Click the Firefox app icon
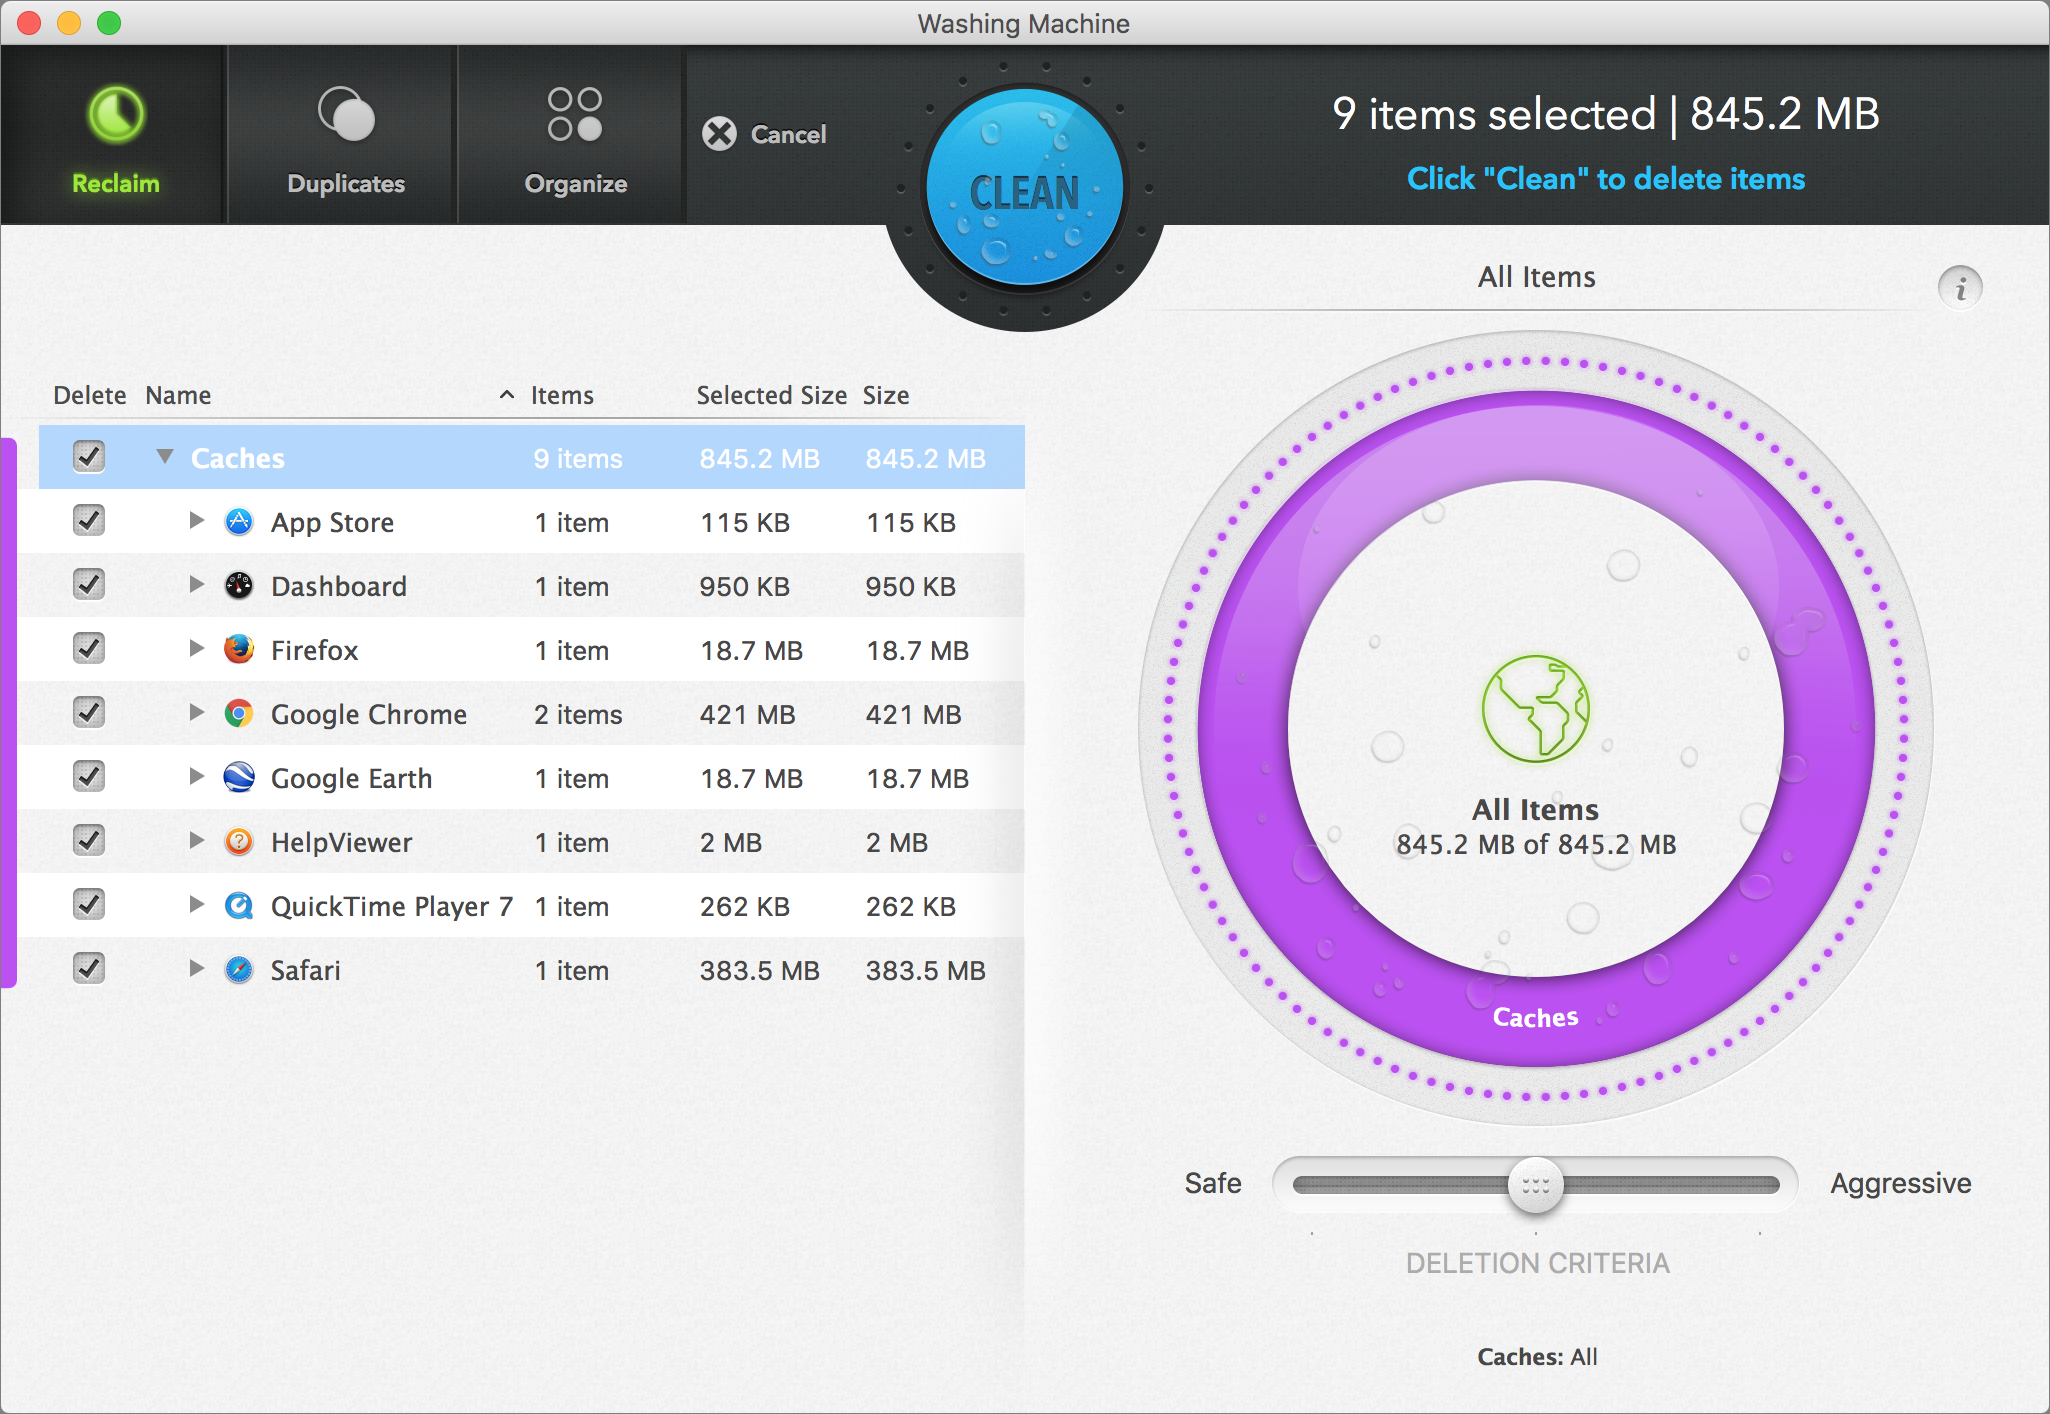2050x1414 pixels. click(x=239, y=650)
